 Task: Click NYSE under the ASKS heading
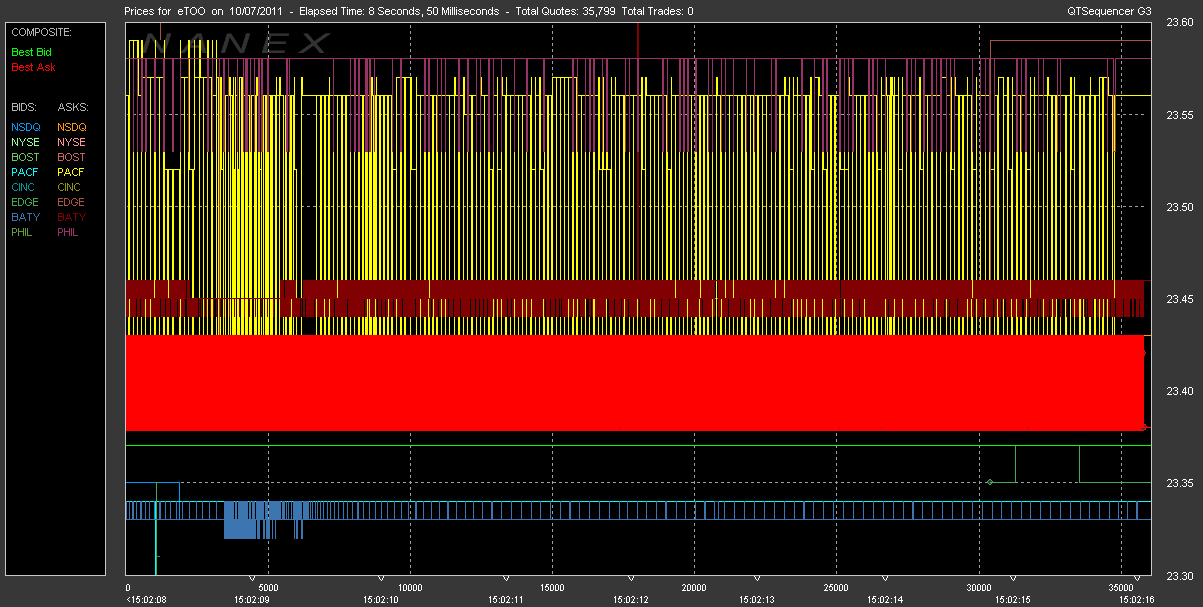pyautogui.click(x=72, y=142)
